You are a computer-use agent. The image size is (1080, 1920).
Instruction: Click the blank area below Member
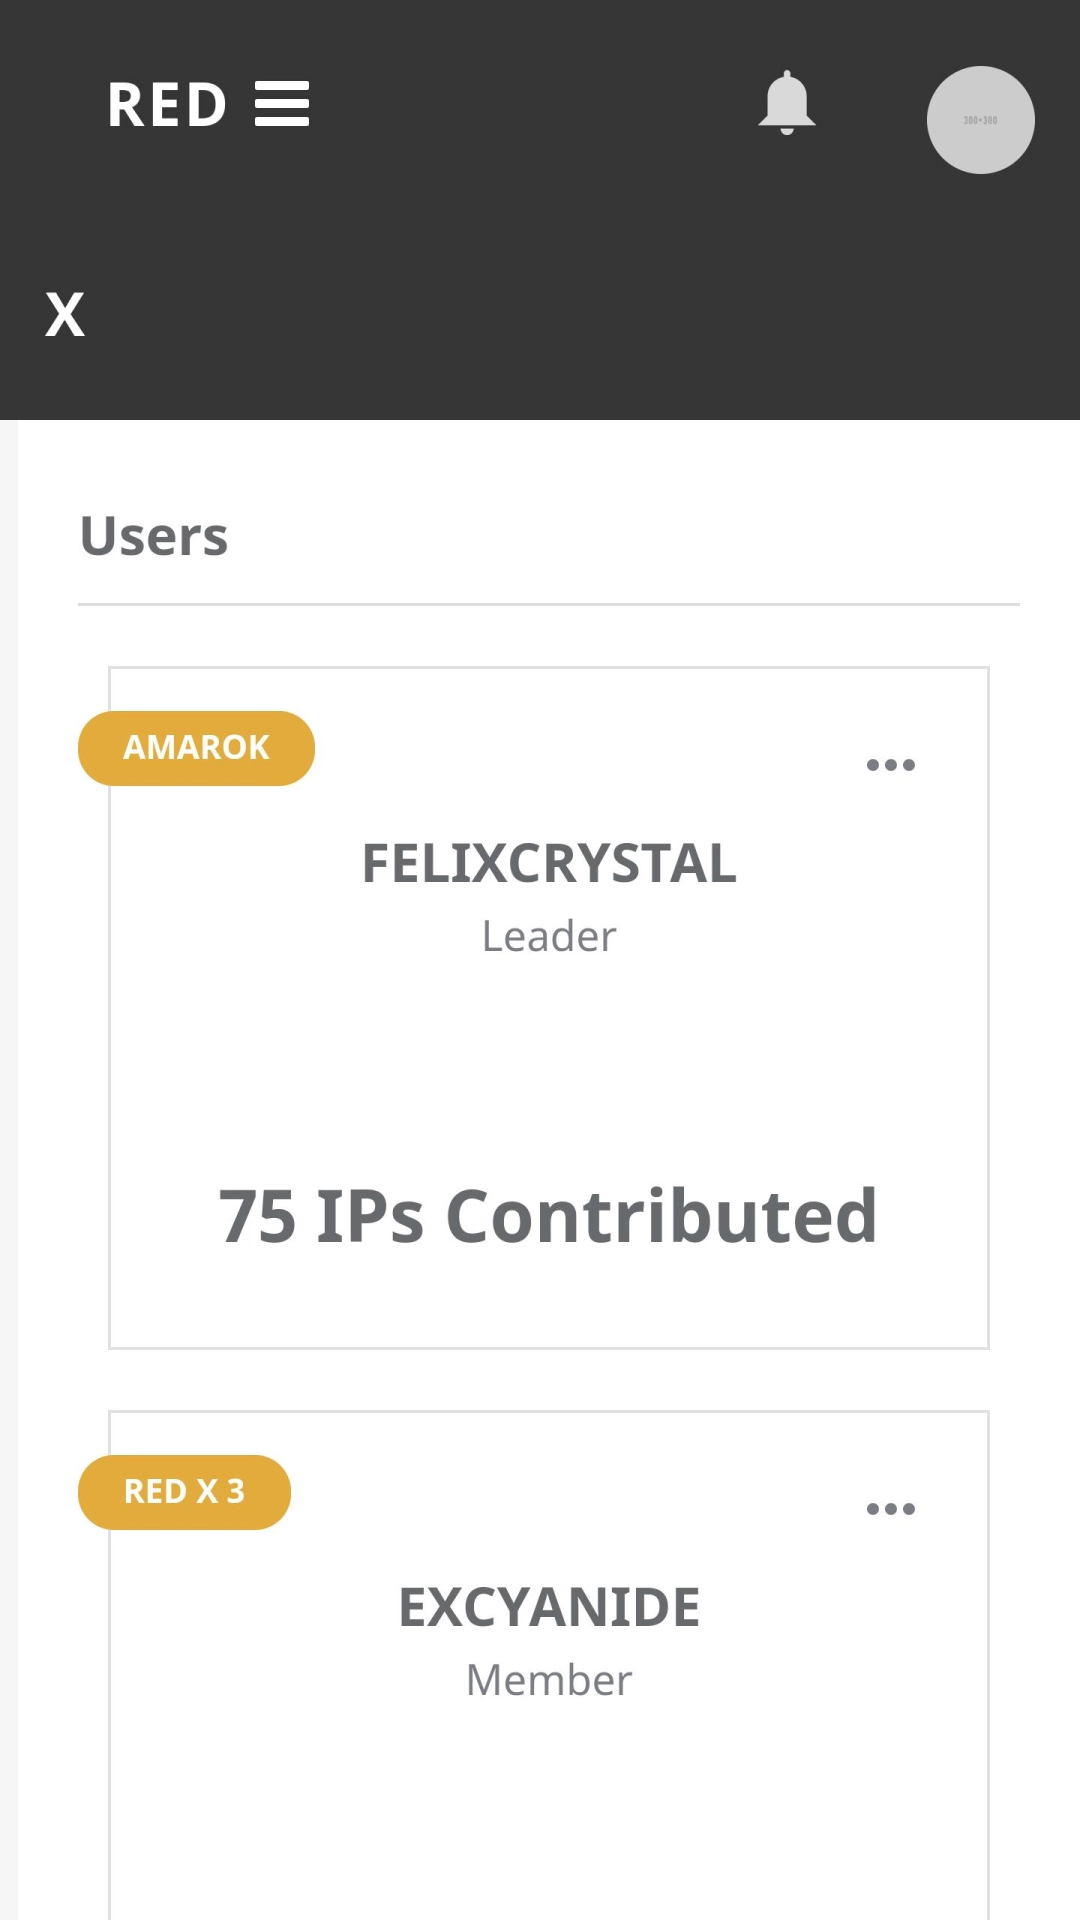click(x=548, y=1810)
